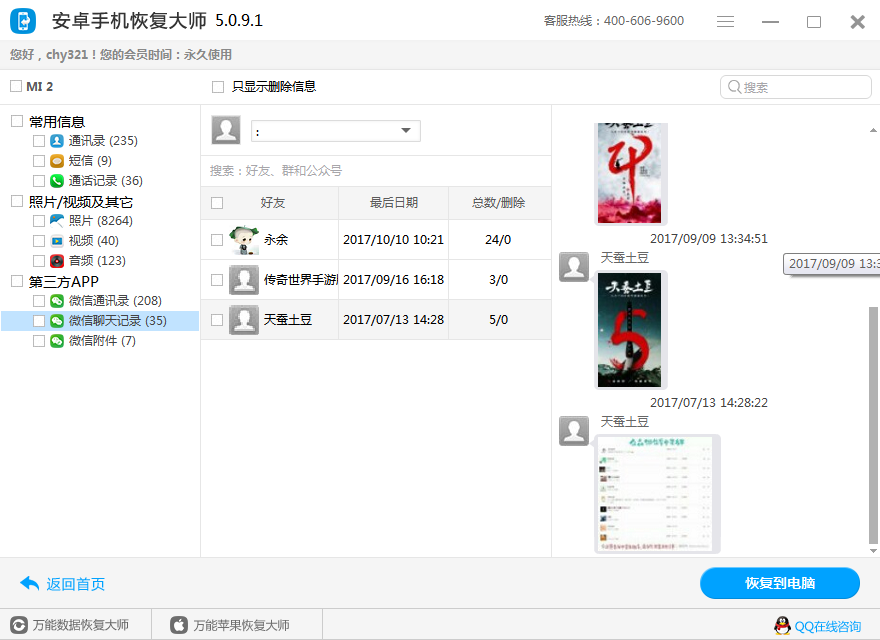Select the 传奇世界手游 conversation name

301,280
